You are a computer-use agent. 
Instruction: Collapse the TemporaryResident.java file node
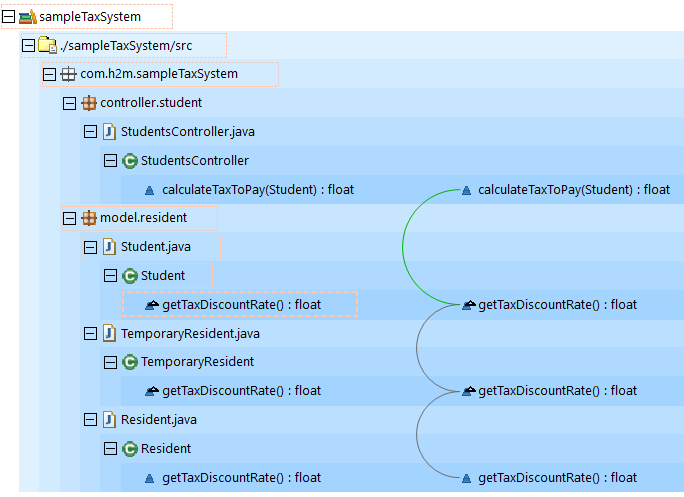tap(90, 334)
